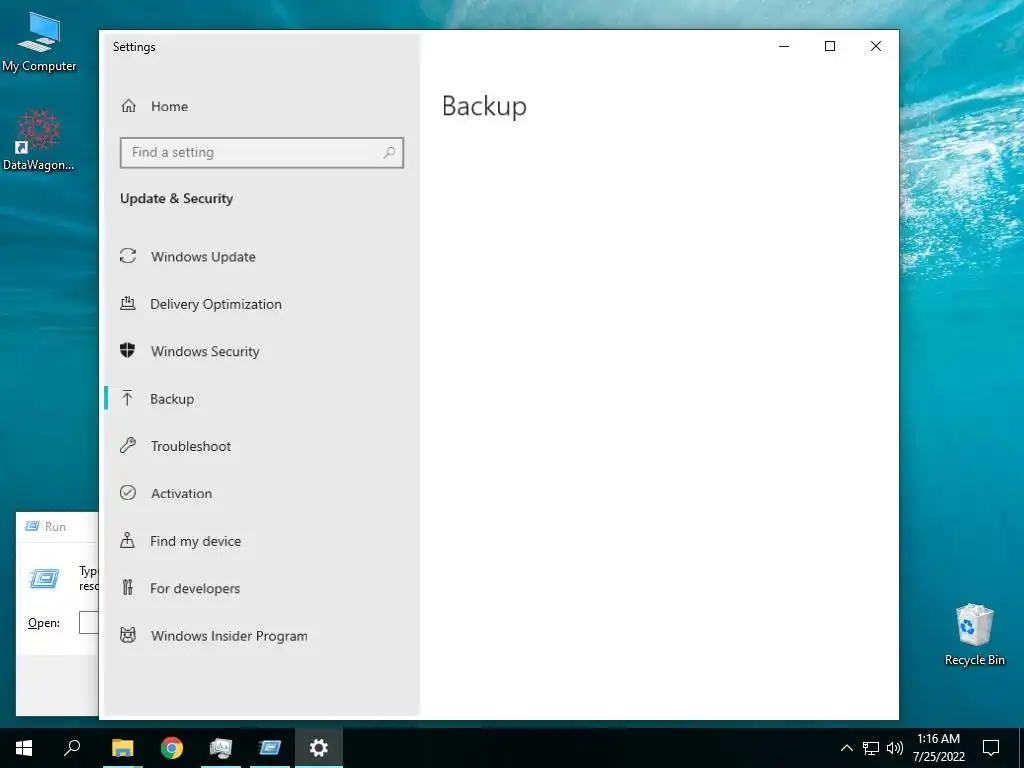
Task: Open Activation settings
Action: tap(261, 494)
